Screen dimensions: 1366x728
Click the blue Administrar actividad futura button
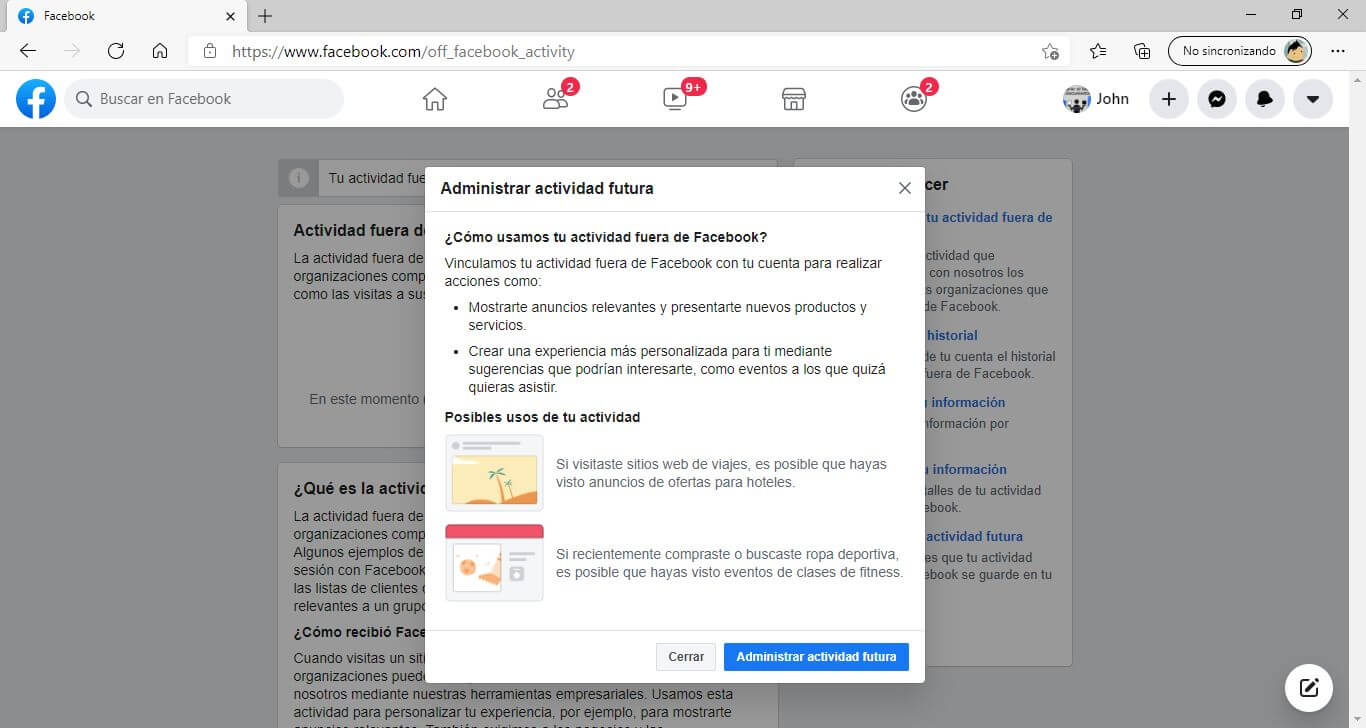(x=816, y=657)
